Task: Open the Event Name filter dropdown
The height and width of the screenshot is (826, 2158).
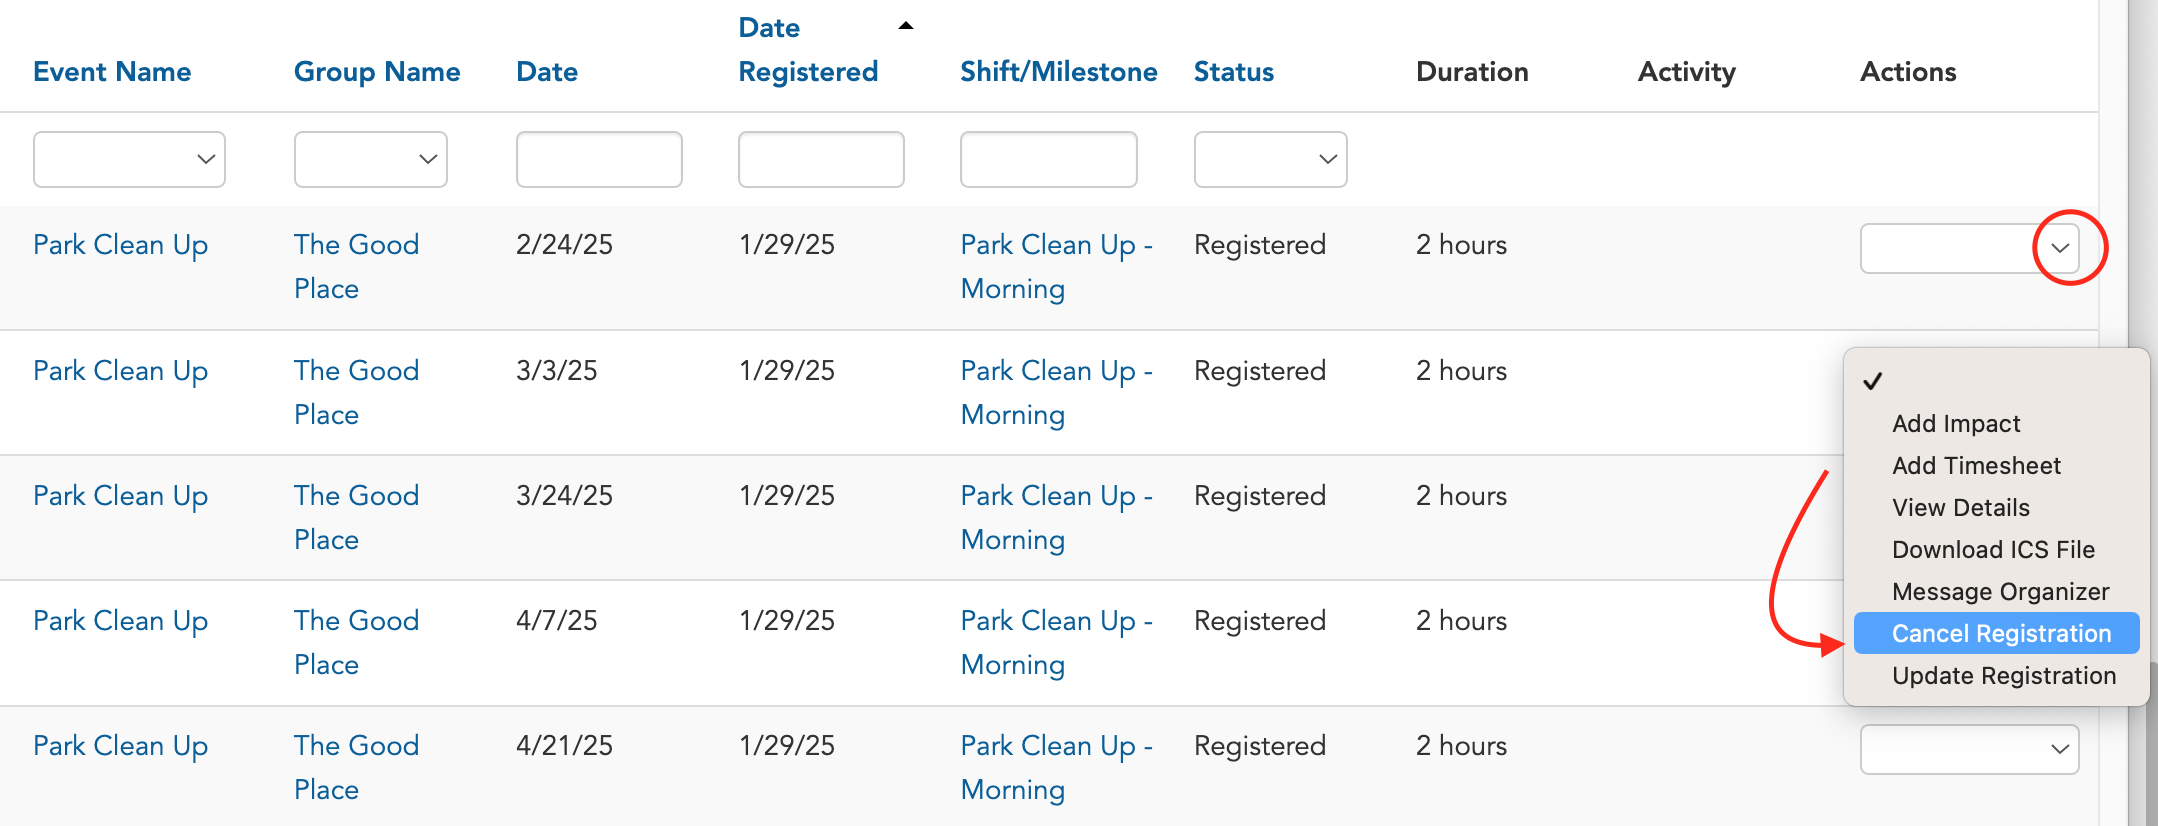Action: [129, 159]
